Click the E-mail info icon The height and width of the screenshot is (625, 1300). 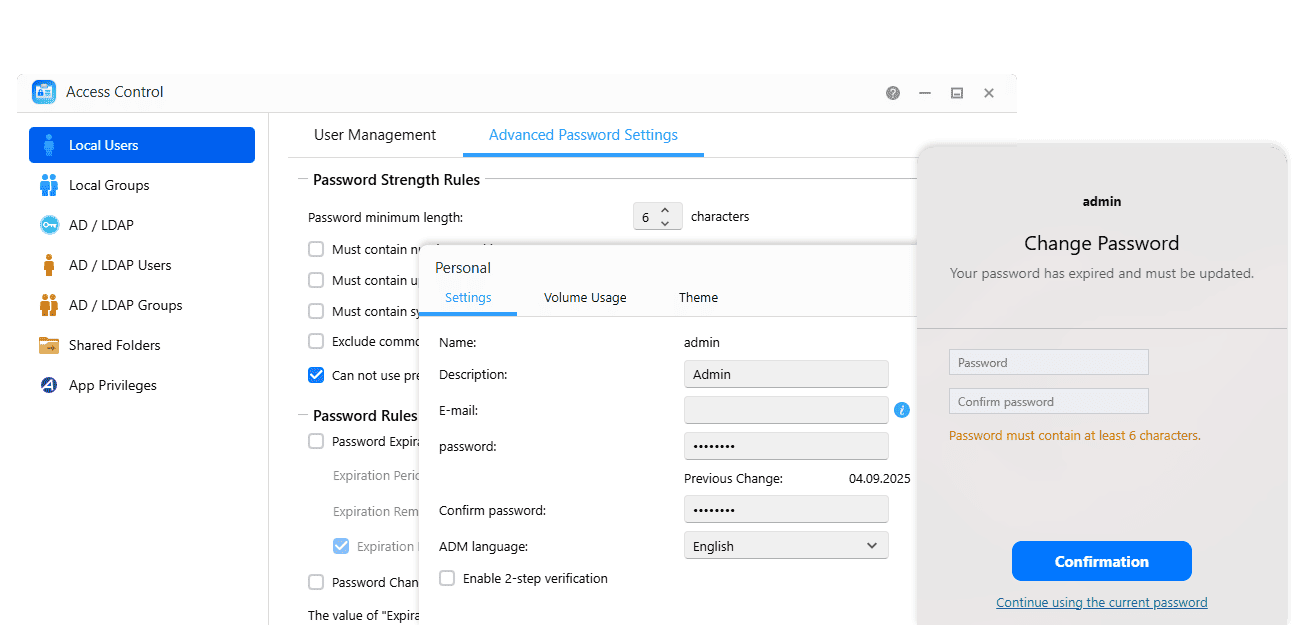(902, 410)
